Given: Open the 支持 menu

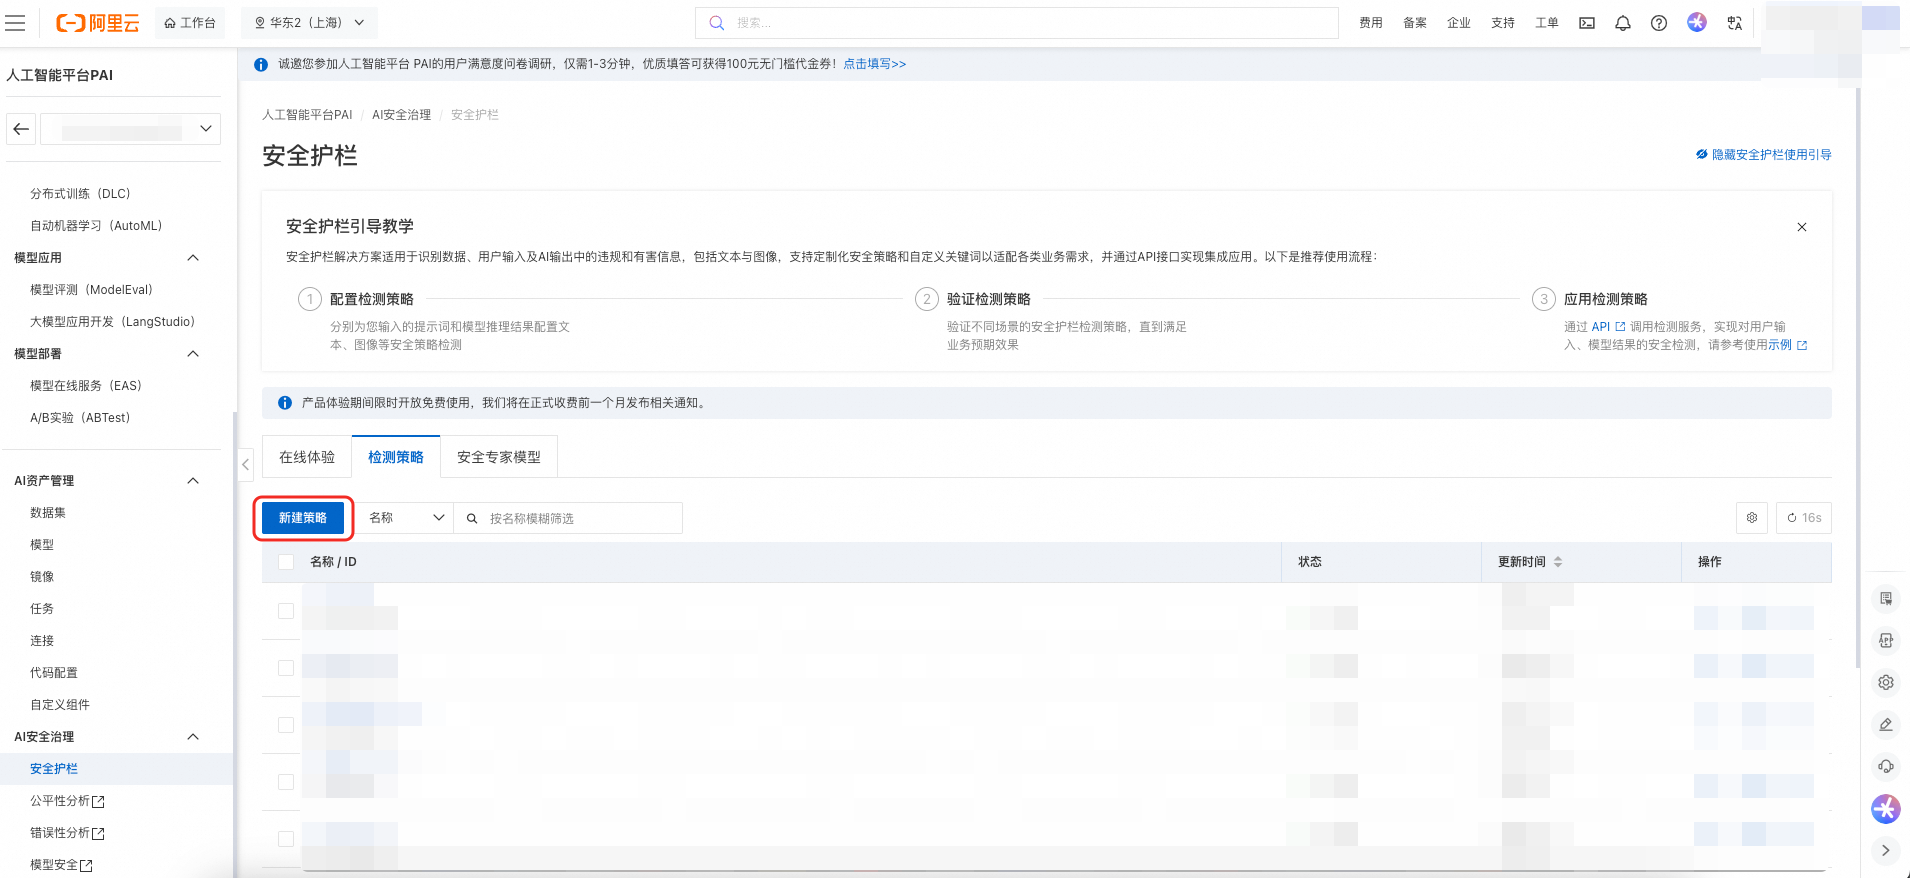Looking at the screenshot, I should (x=1502, y=23).
